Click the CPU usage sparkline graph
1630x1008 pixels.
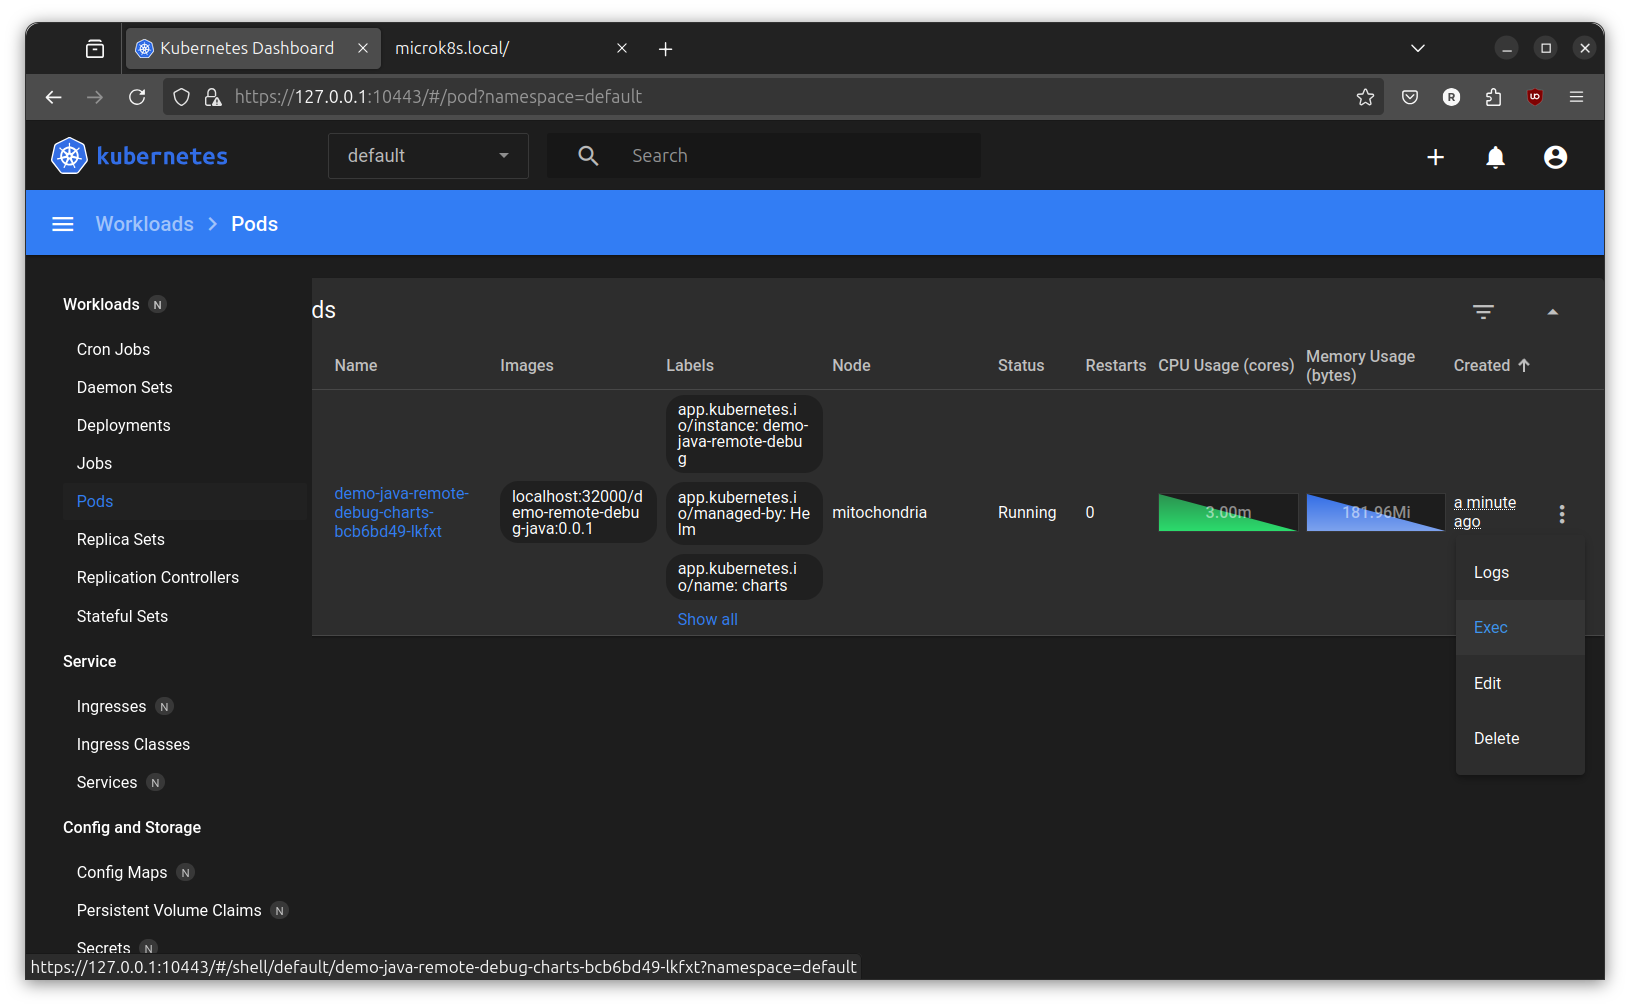[1228, 512]
